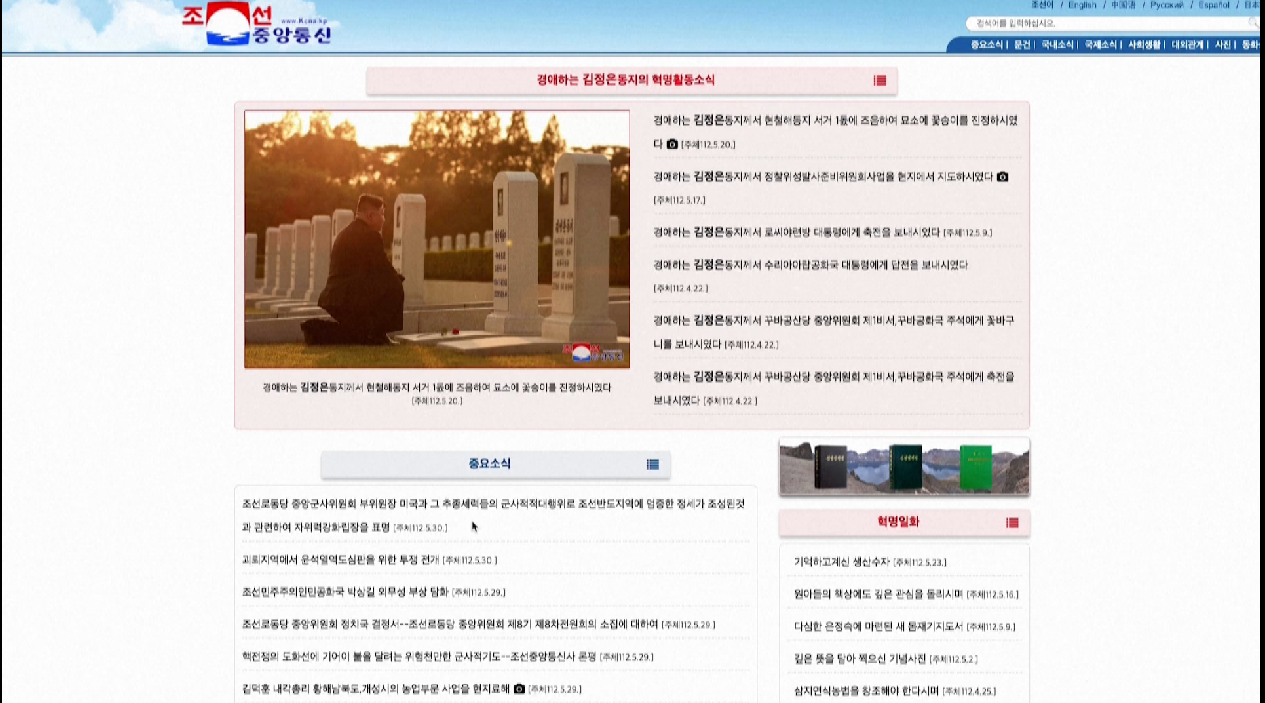Viewport: 1265px width, 703px height.
Task: Click into the search input field
Action: (1106, 23)
